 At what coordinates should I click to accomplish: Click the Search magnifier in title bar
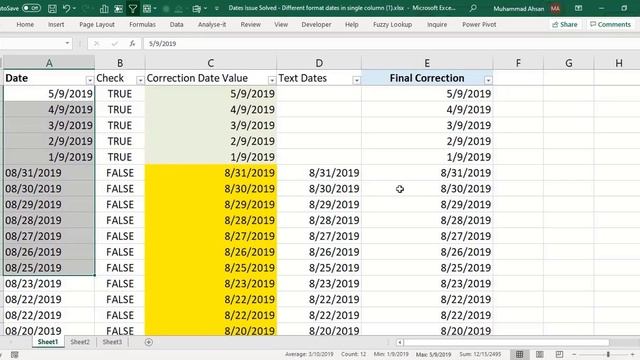coord(473,8)
